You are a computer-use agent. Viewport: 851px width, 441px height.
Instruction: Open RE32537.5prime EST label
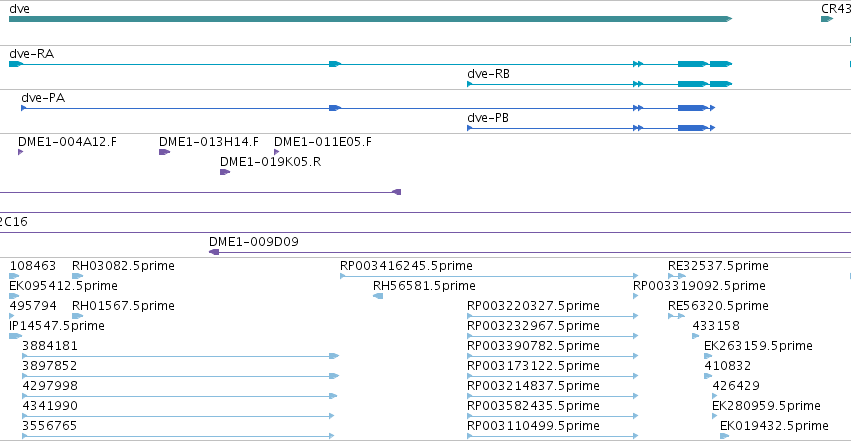coord(719,266)
